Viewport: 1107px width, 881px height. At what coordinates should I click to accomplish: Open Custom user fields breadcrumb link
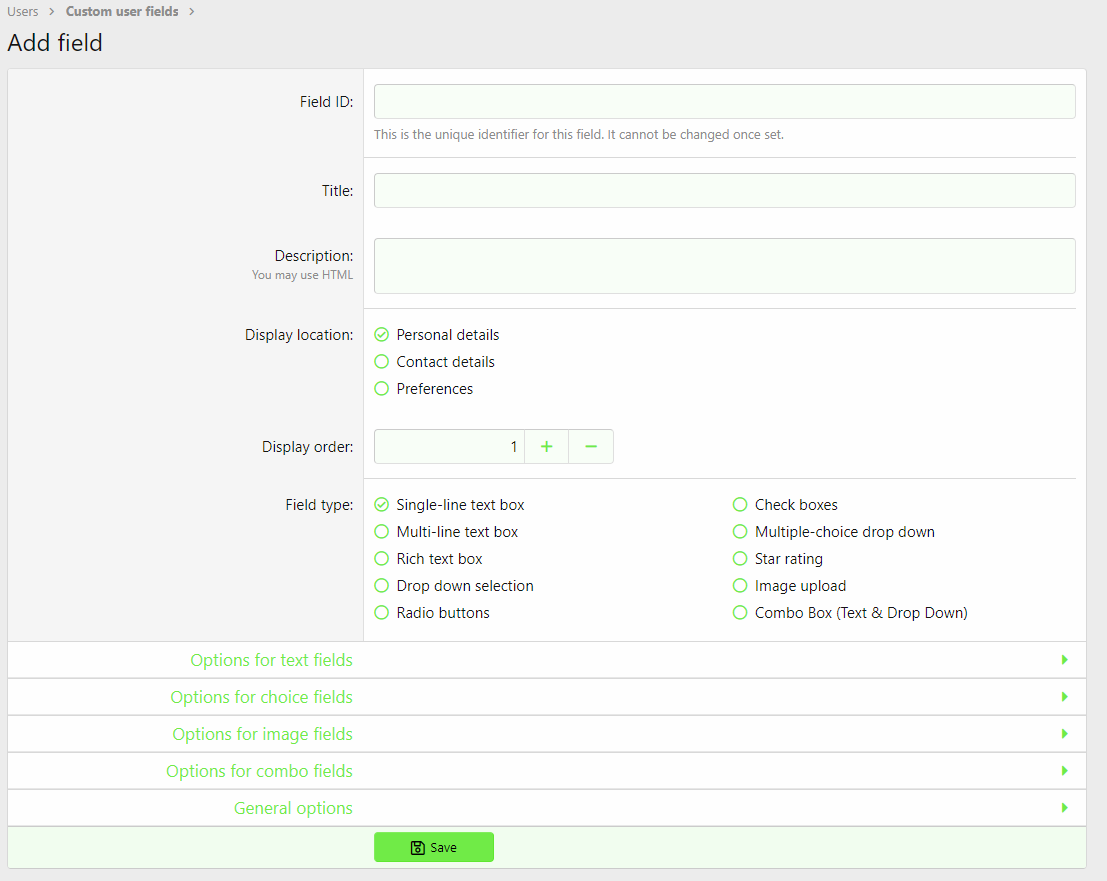click(x=122, y=11)
